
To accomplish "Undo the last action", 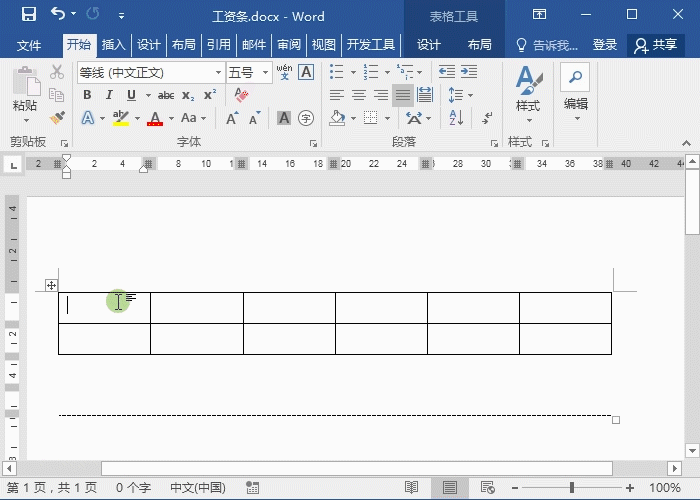I will click(x=58, y=14).
